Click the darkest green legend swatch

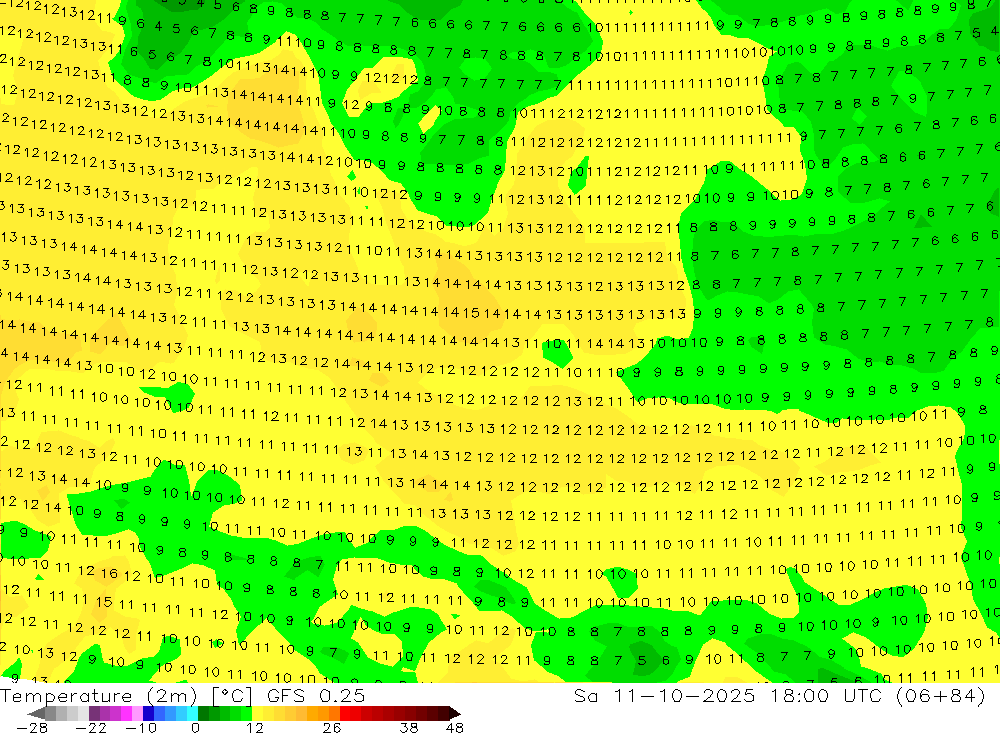(x=203, y=713)
